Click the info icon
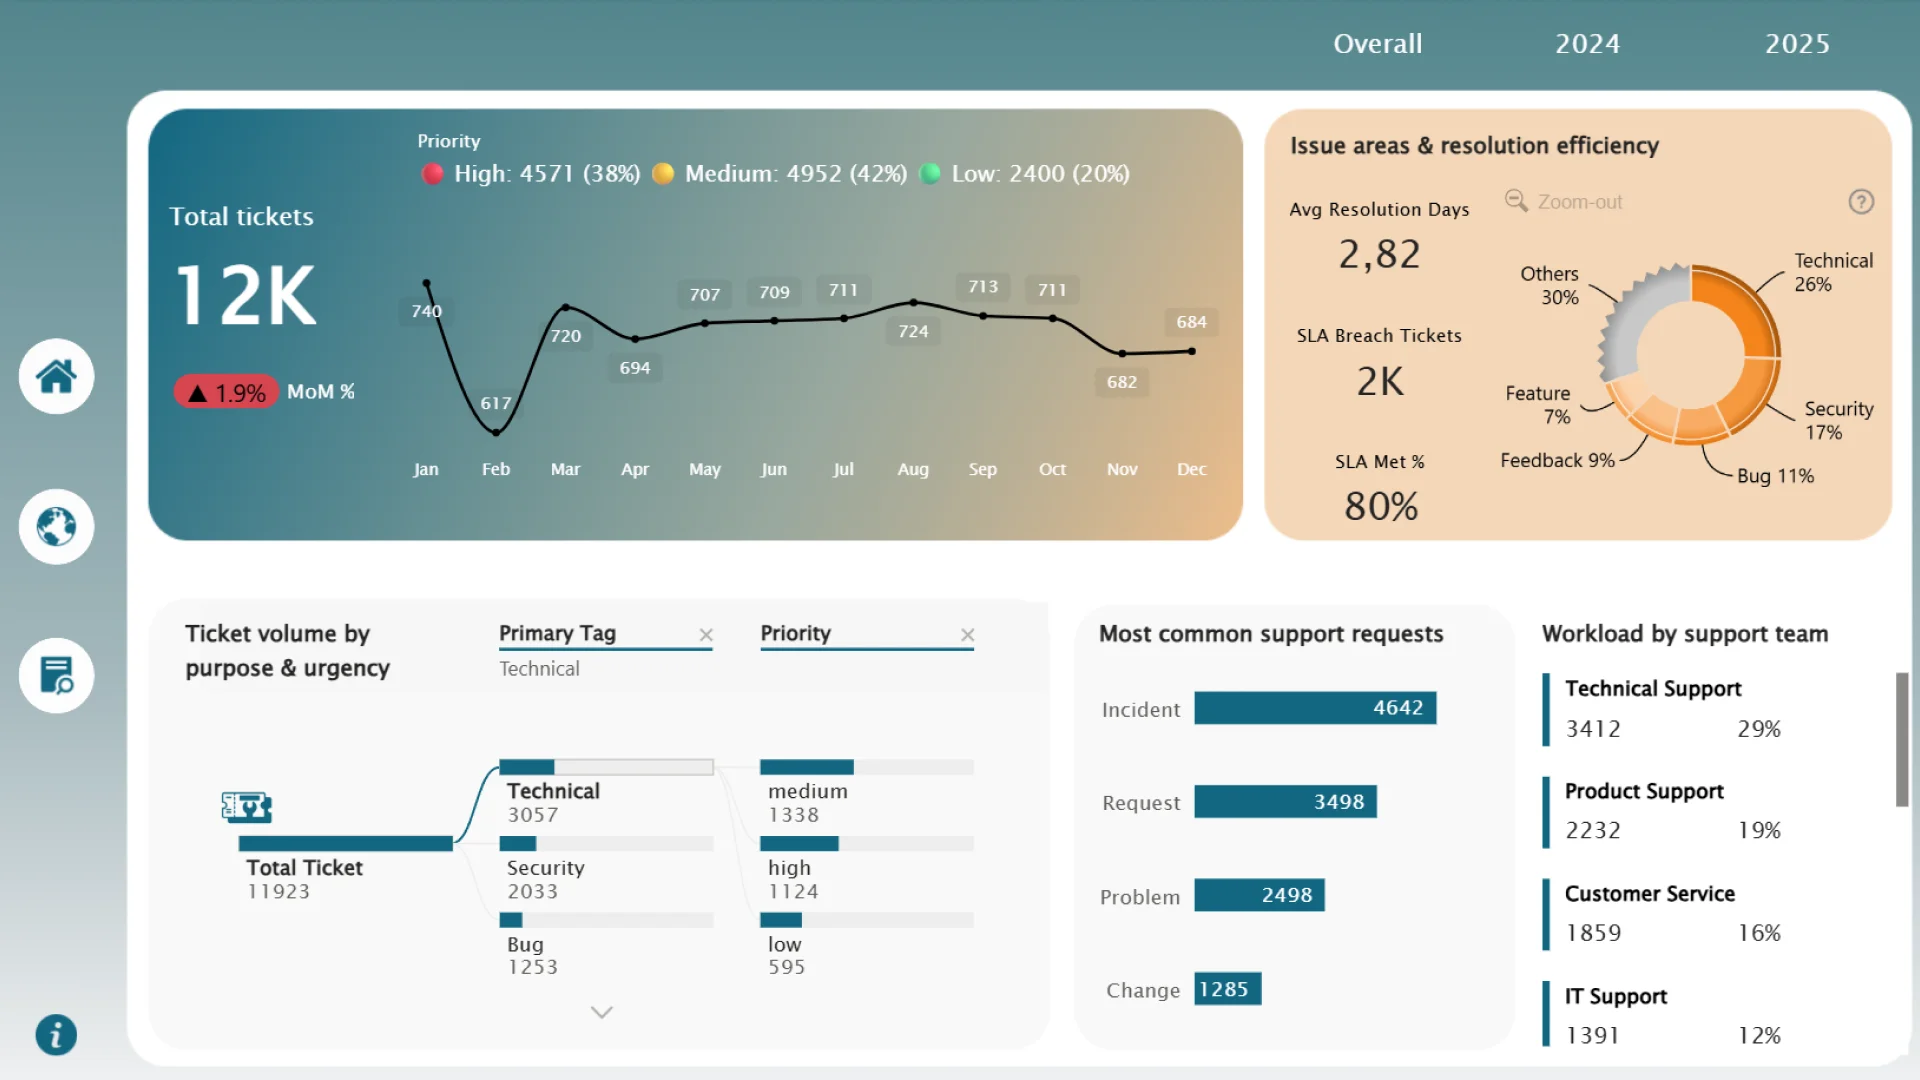The image size is (1920, 1080). [x=56, y=1035]
